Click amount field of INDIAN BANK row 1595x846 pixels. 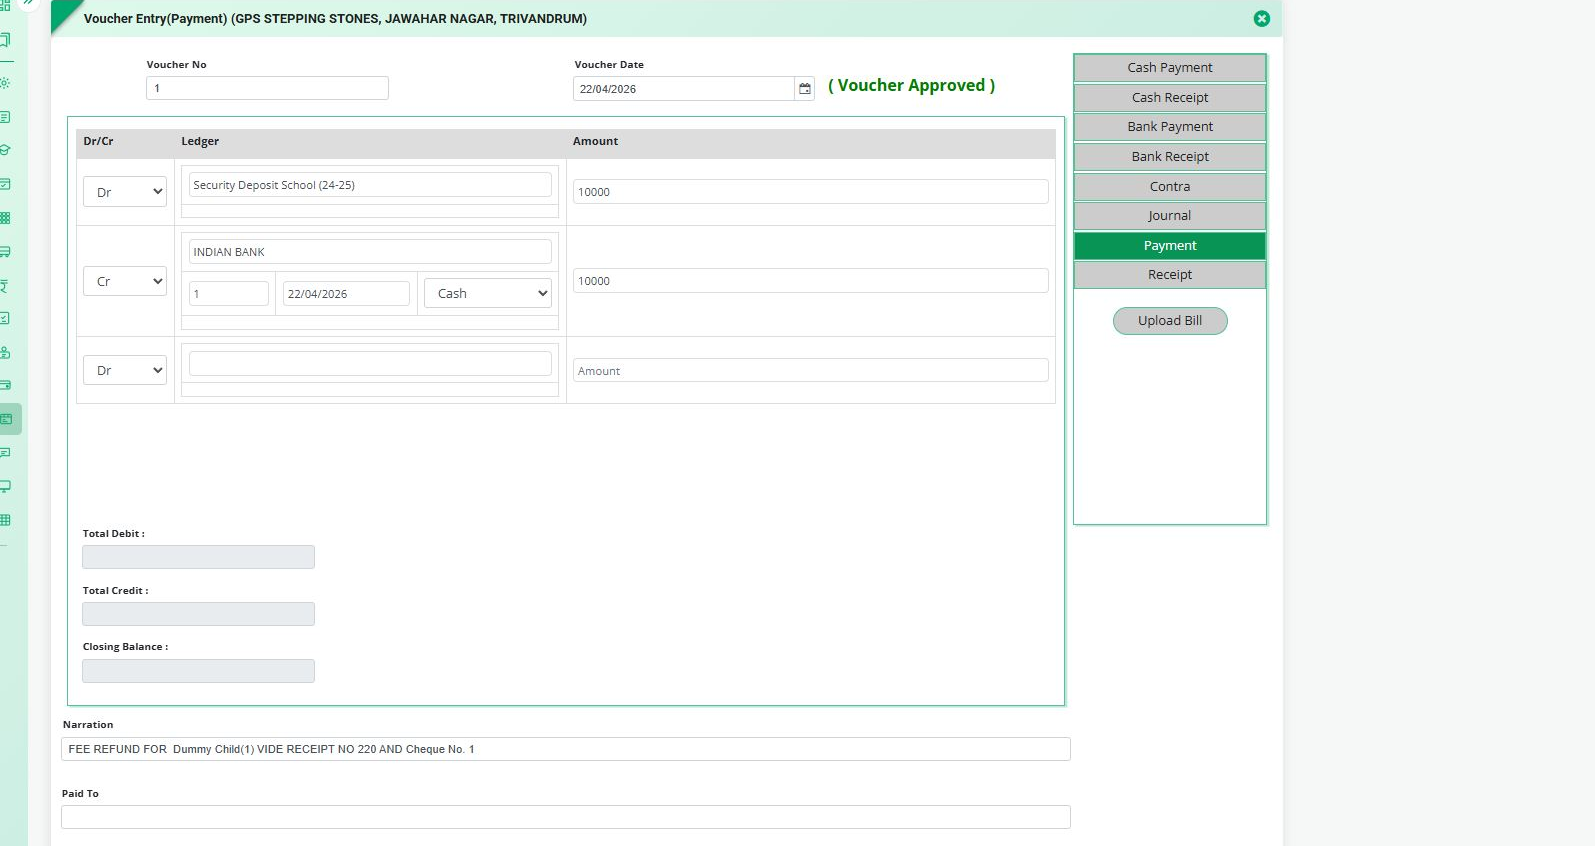(x=811, y=281)
